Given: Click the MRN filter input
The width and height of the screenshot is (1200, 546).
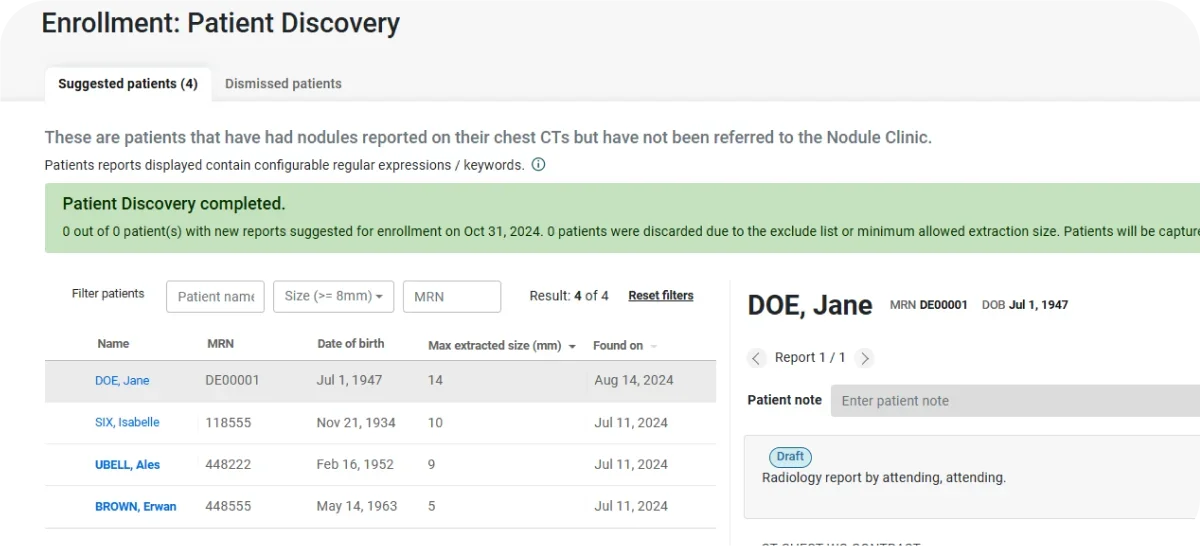Looking at the screenshot, I should [451, 296].
